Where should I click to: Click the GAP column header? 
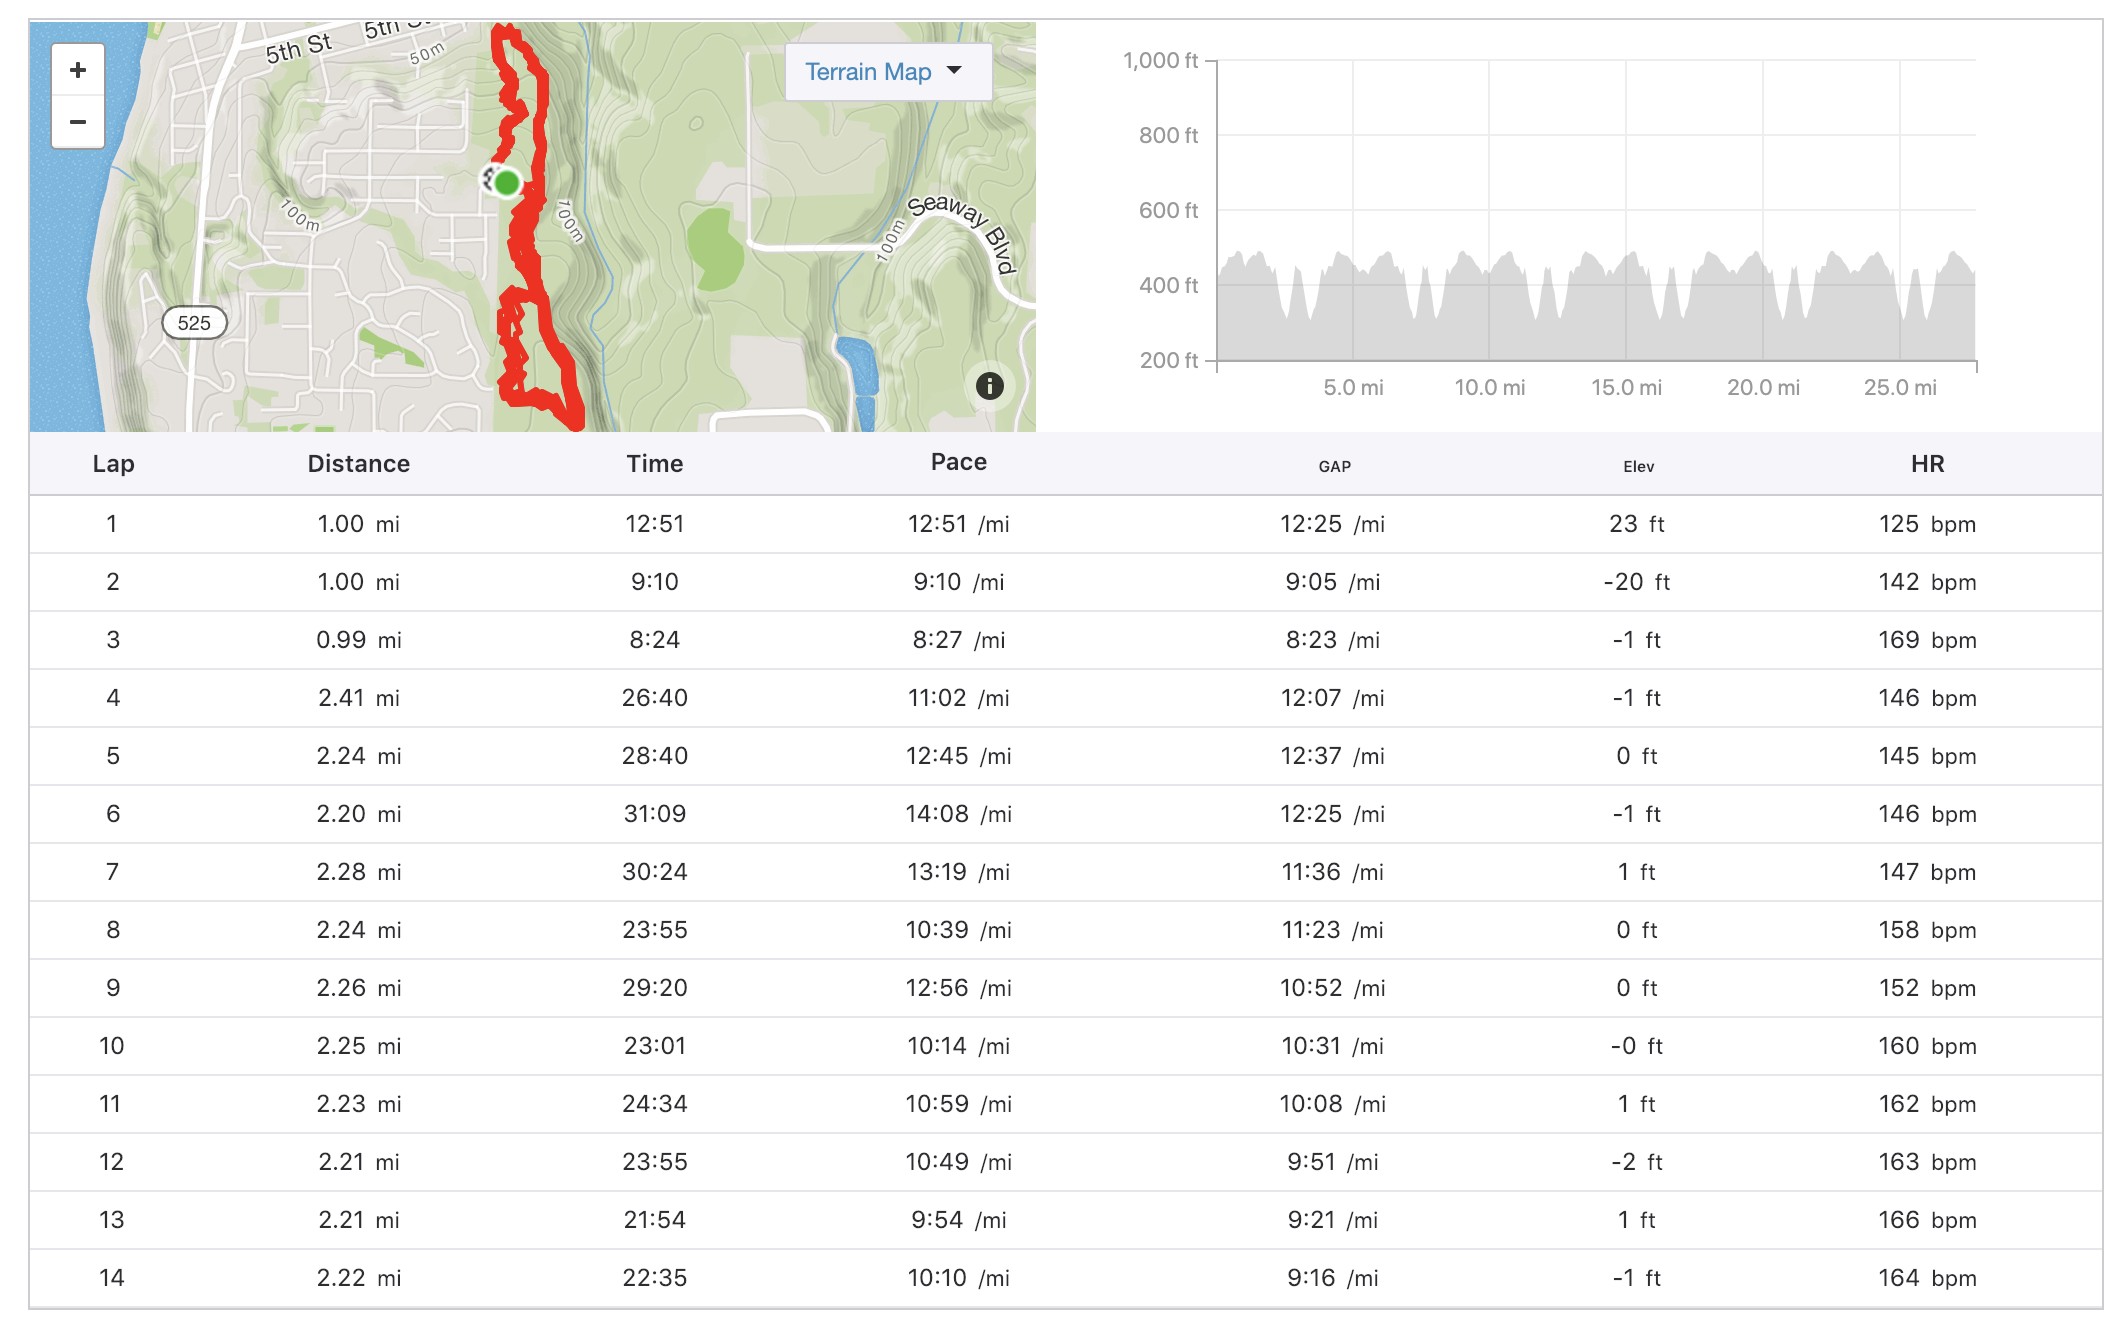tap(1334, 466)
